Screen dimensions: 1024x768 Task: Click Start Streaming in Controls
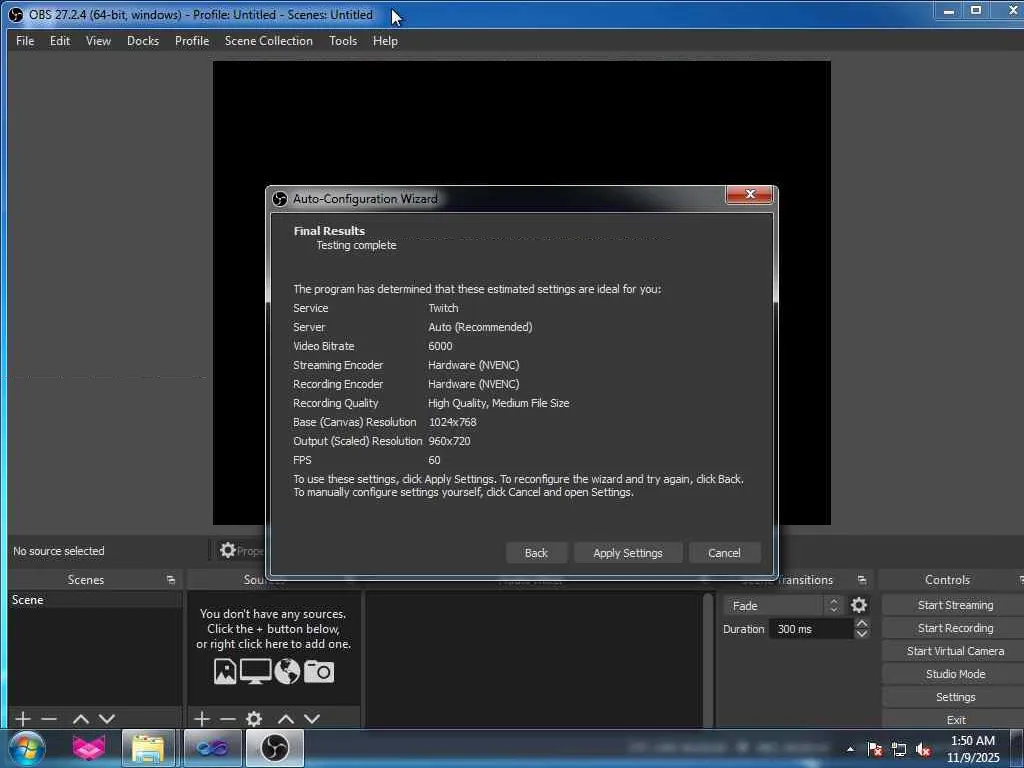point(955,605)
